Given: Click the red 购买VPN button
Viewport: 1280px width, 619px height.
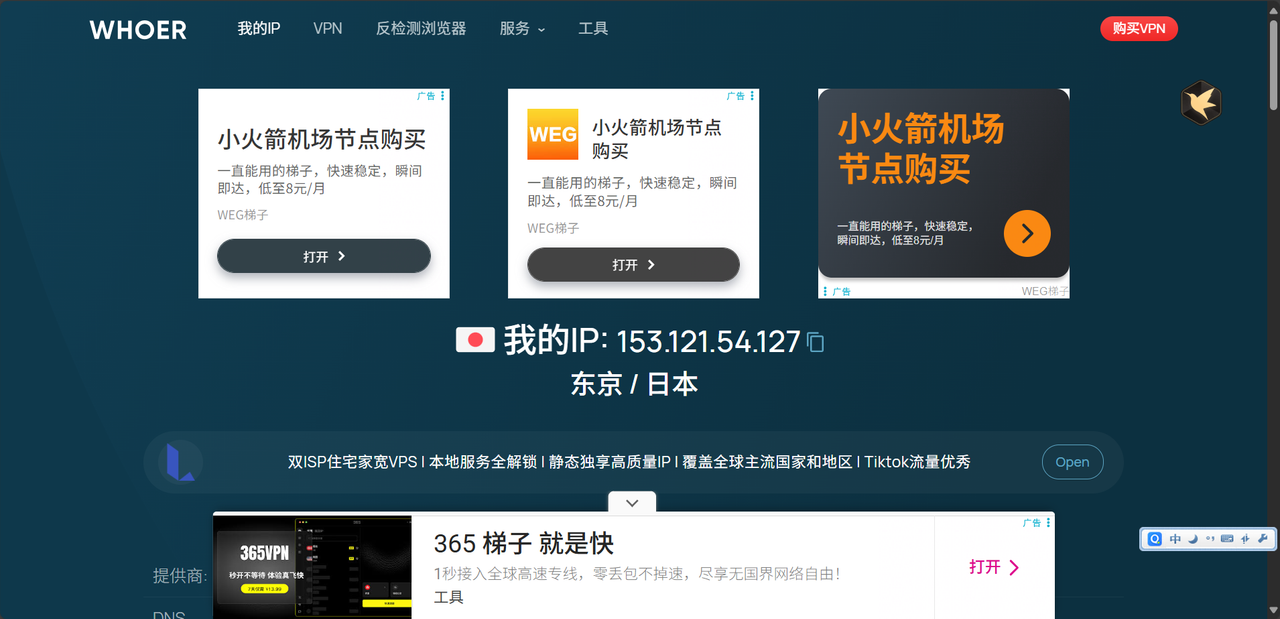Looking at the screenshot, I should 1139,29.
